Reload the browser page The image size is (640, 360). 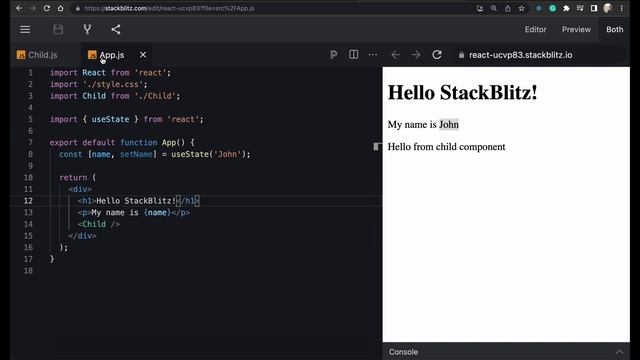[x=47, y=8]
